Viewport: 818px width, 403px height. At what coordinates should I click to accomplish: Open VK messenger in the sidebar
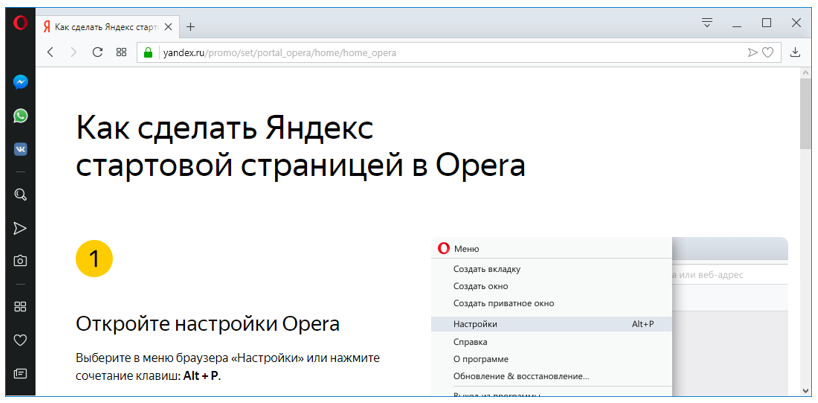click(20, 149)
